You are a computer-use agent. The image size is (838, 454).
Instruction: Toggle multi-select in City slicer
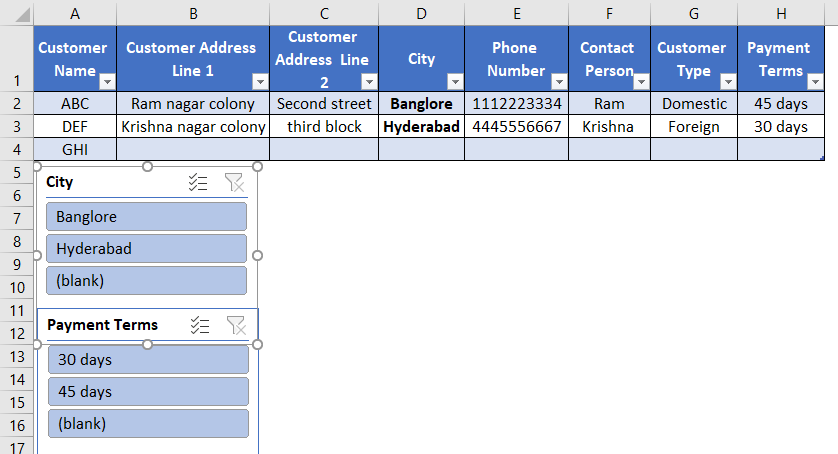pyautogui.click(x=199, y=182)
